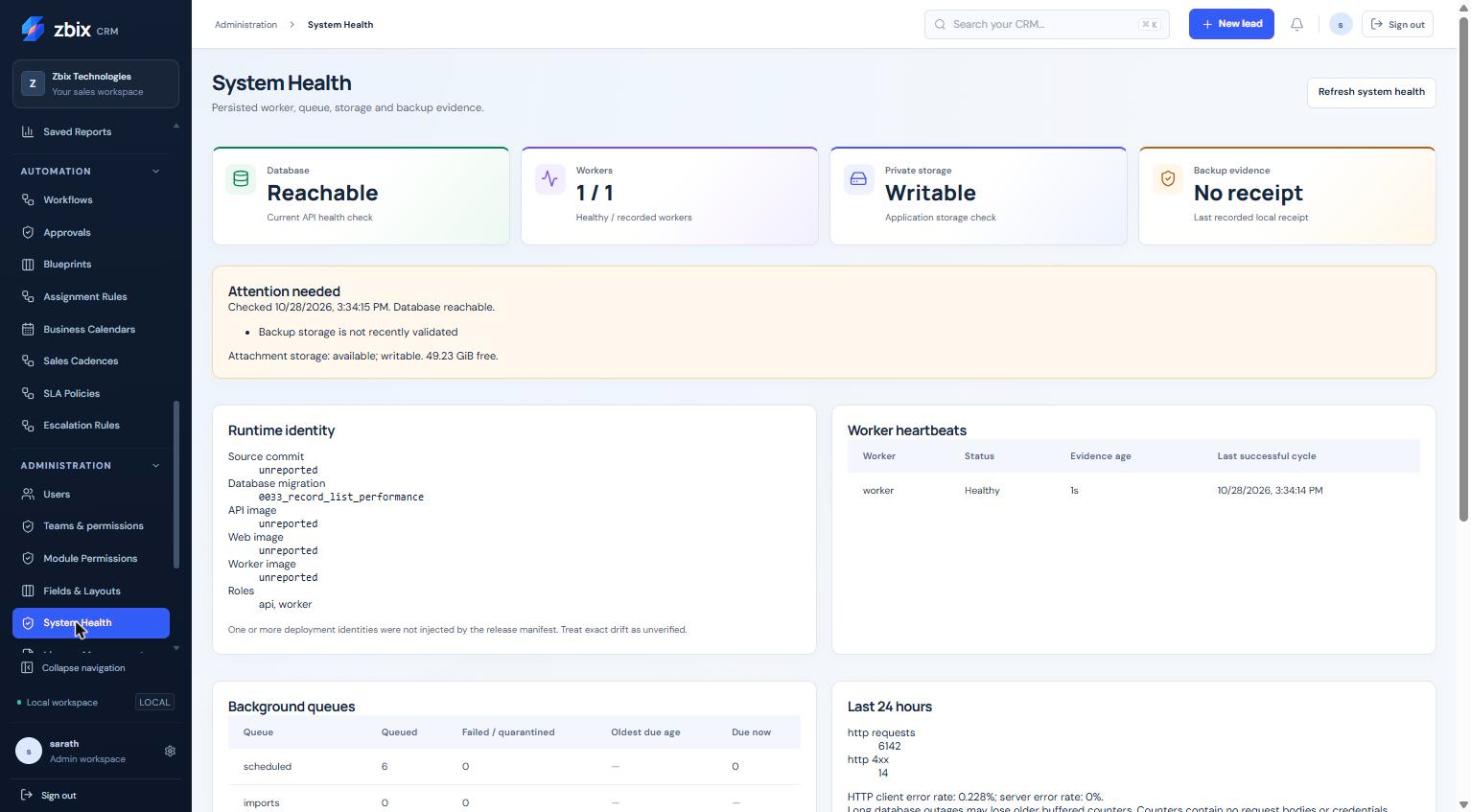
Task: Click Refresh system health button
Action: [x=1371, y=92]
